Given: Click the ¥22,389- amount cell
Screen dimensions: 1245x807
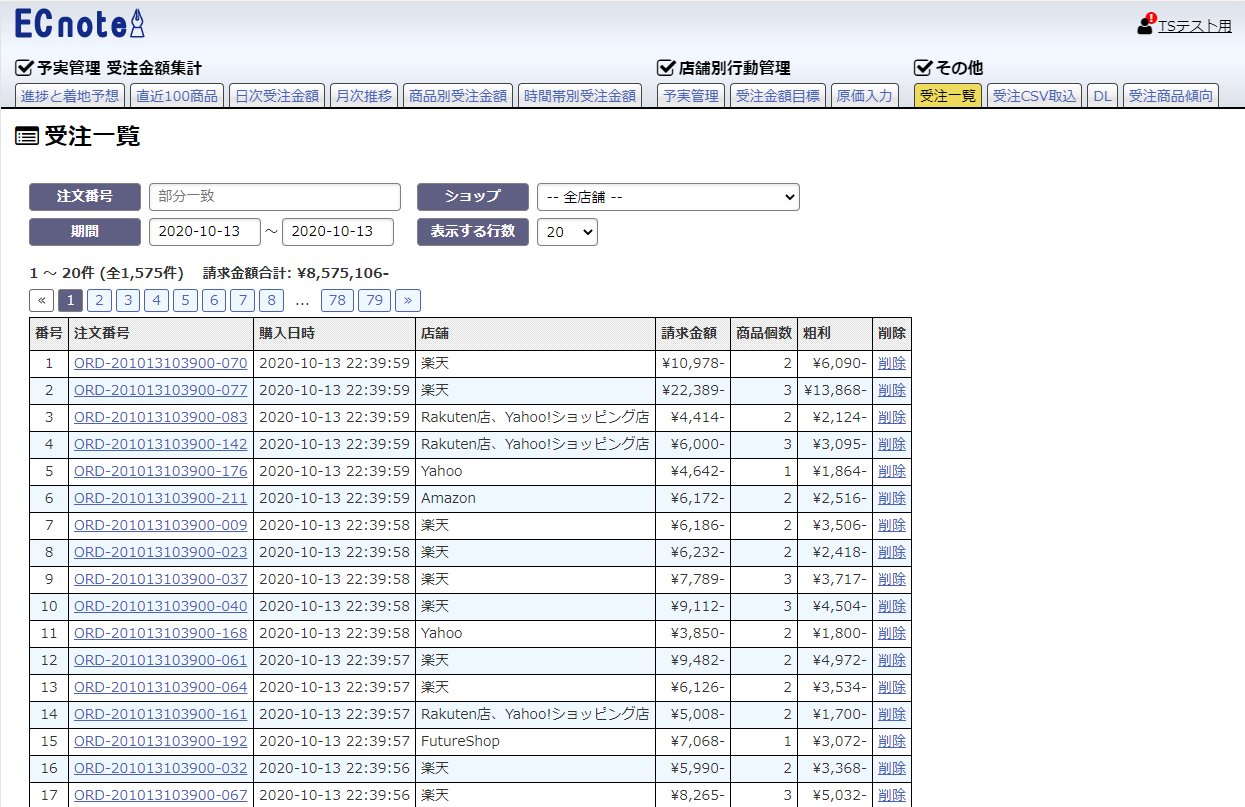Looking at the screenshot, I should 693,390.
